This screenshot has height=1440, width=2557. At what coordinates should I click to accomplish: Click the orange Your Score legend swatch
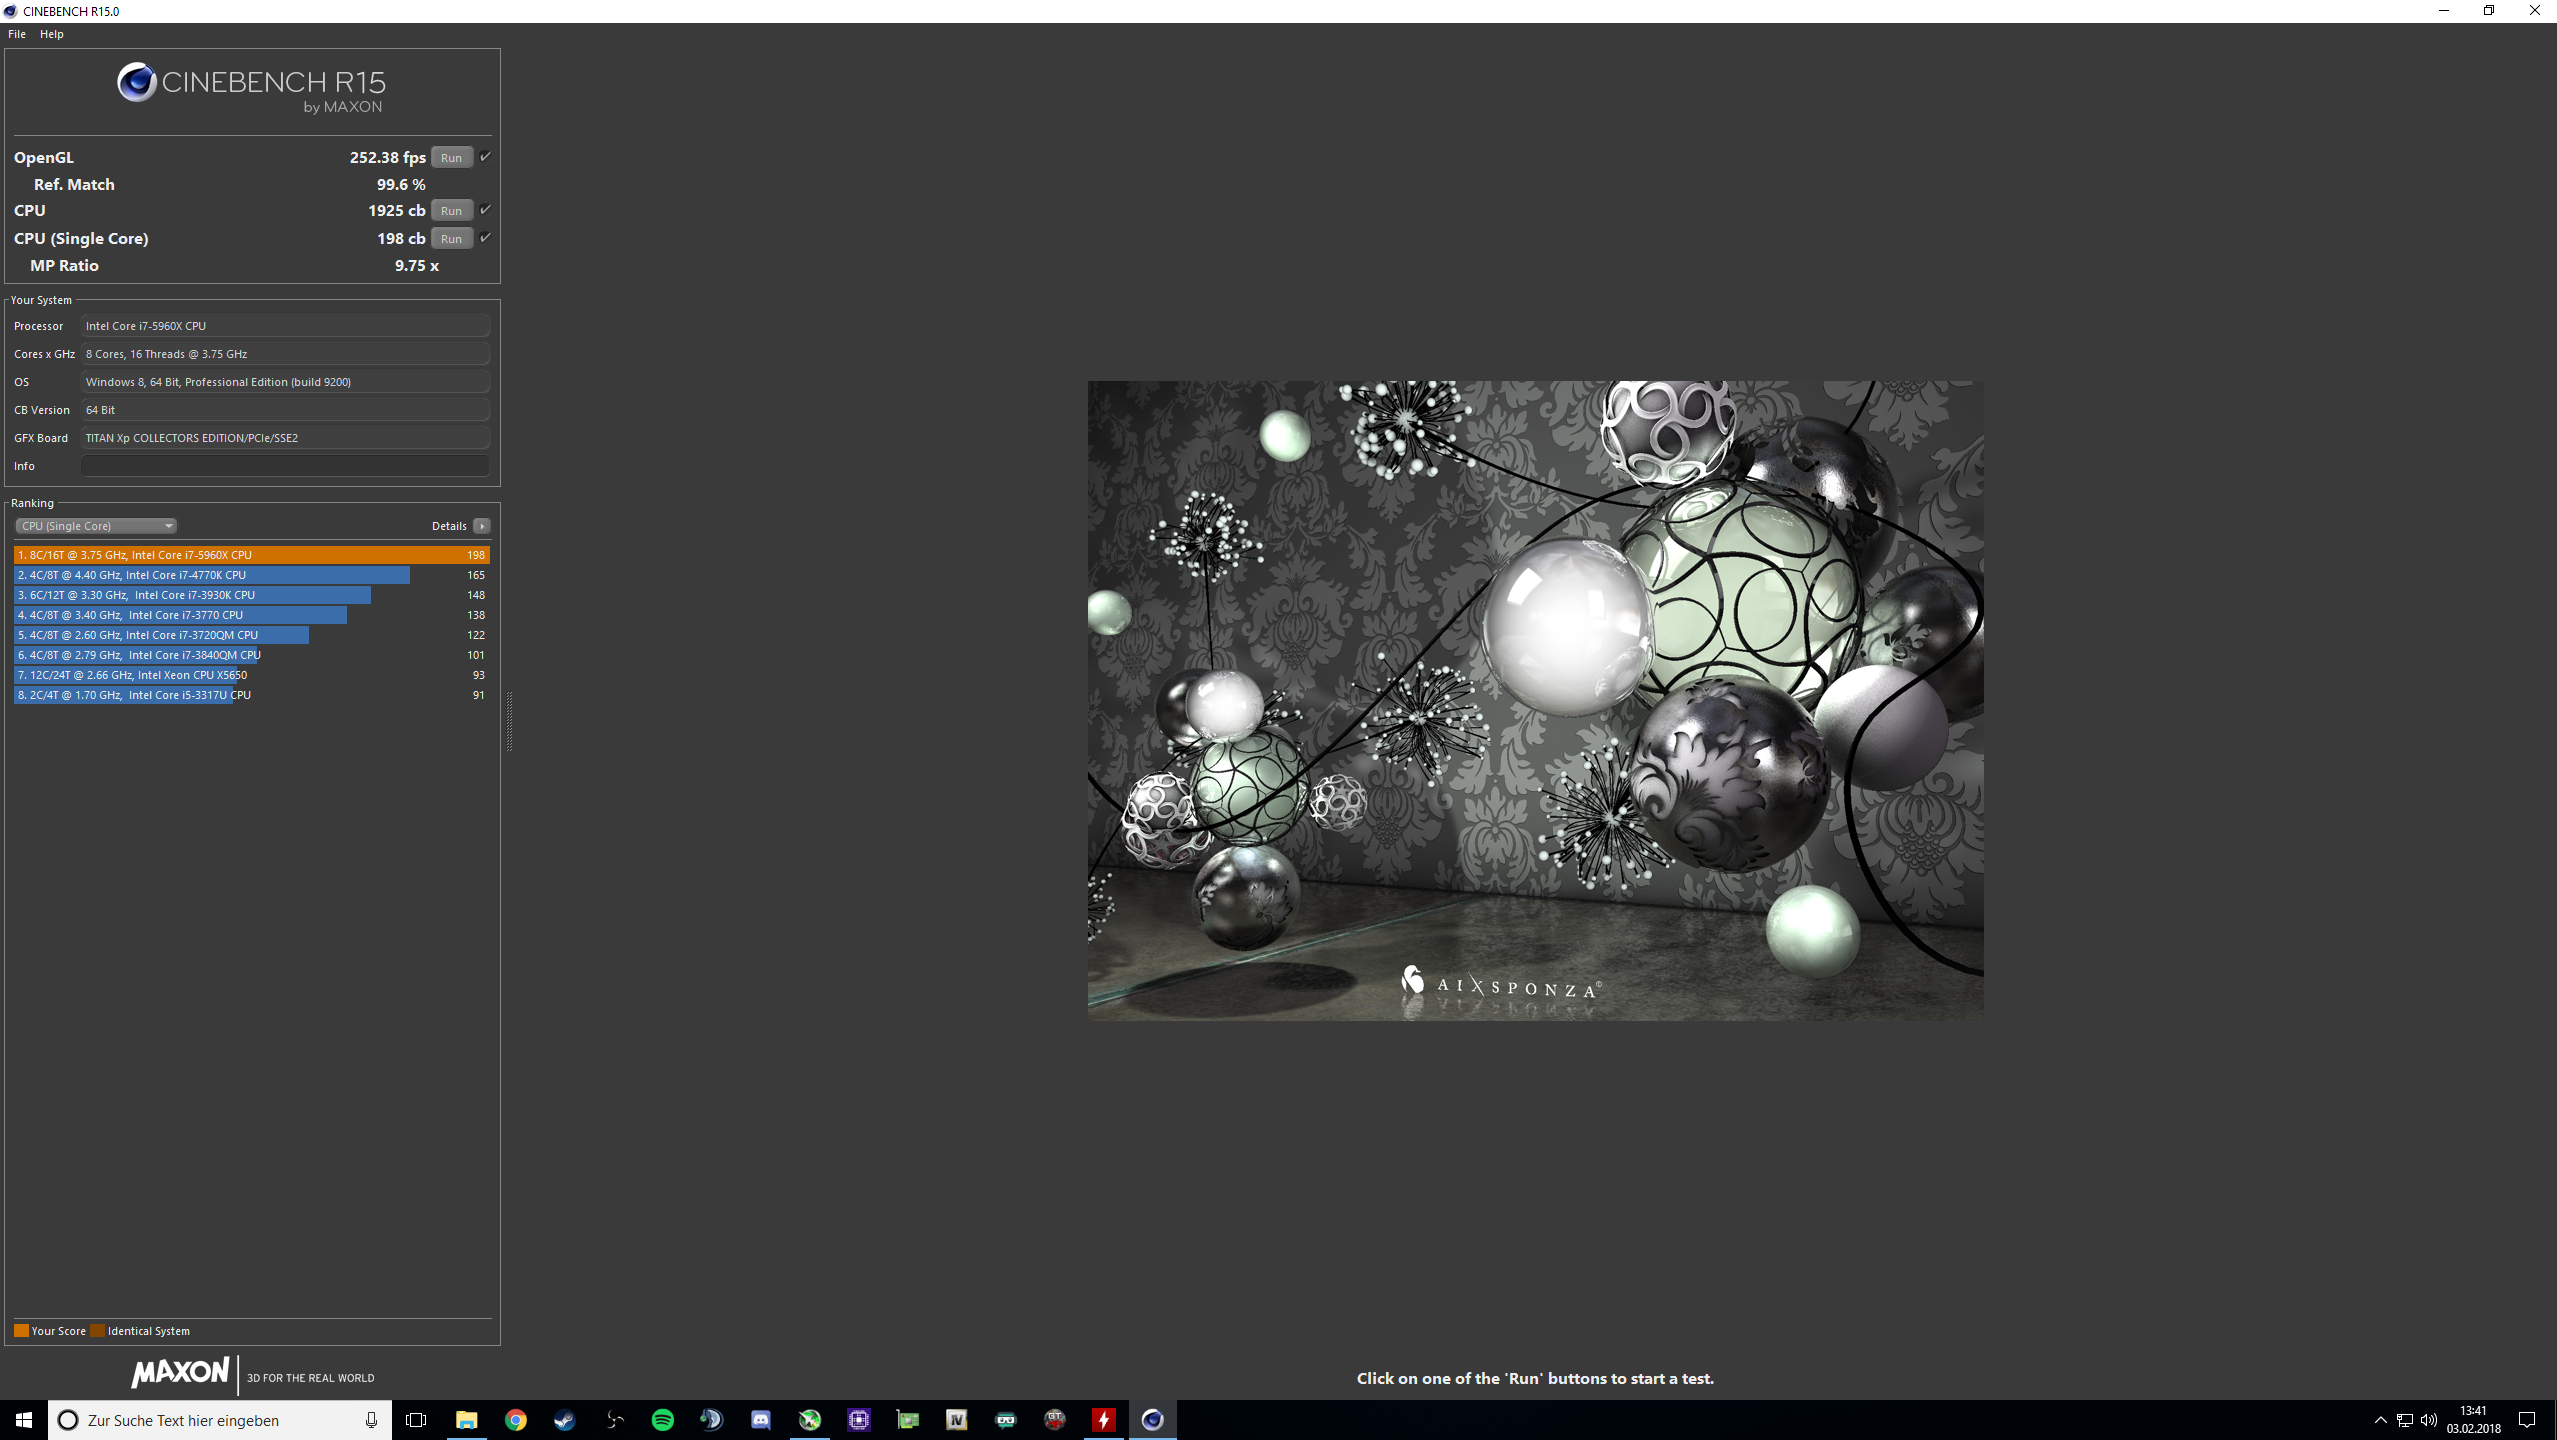pos(21,1331)
